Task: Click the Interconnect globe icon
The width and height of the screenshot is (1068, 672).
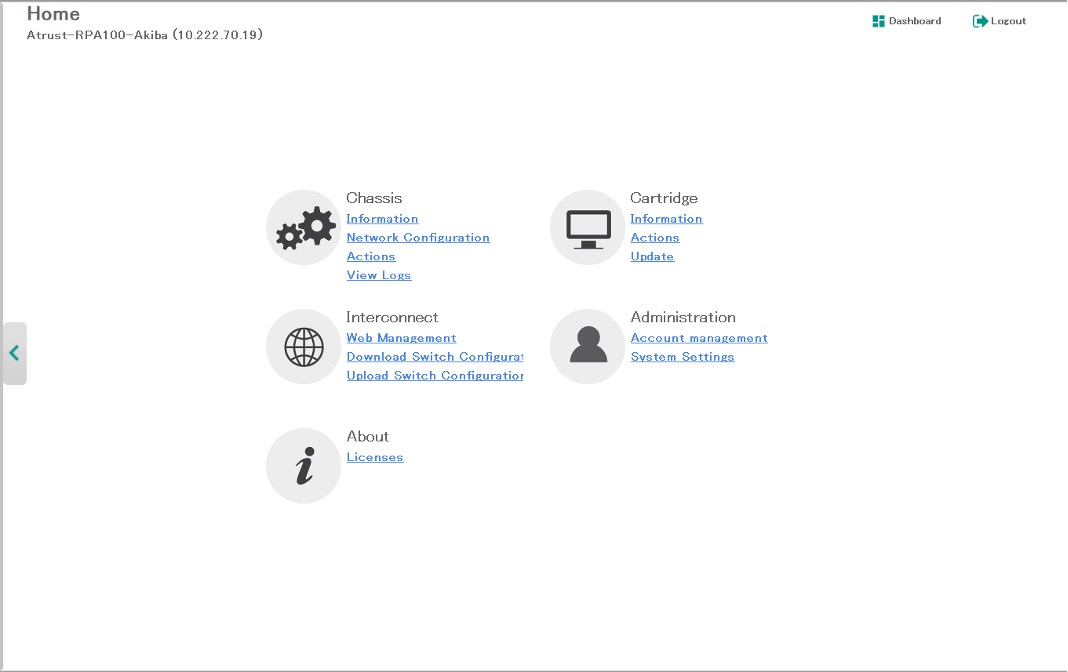Action: pyautogui.click(x=304, y=347)
